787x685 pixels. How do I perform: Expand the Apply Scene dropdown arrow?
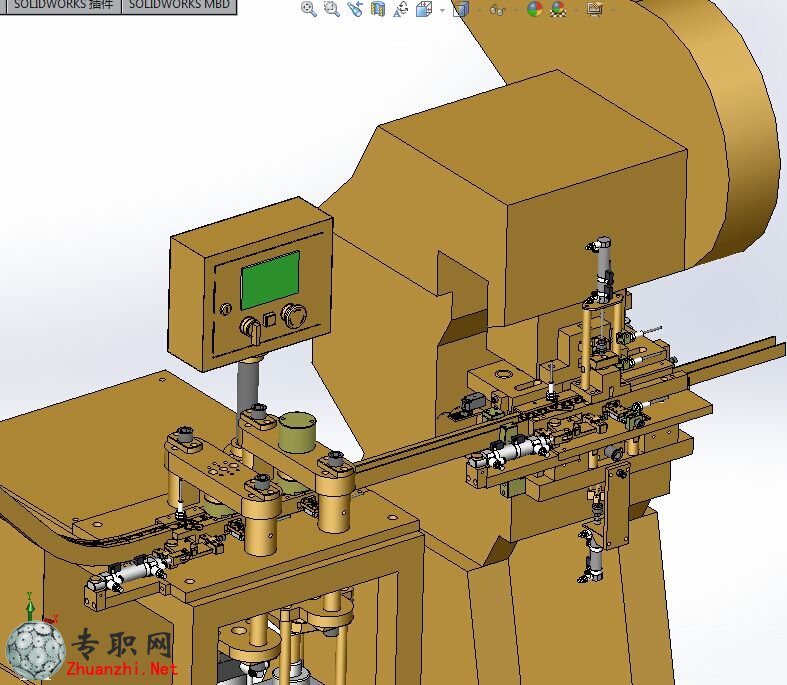[x=577, y=10]
